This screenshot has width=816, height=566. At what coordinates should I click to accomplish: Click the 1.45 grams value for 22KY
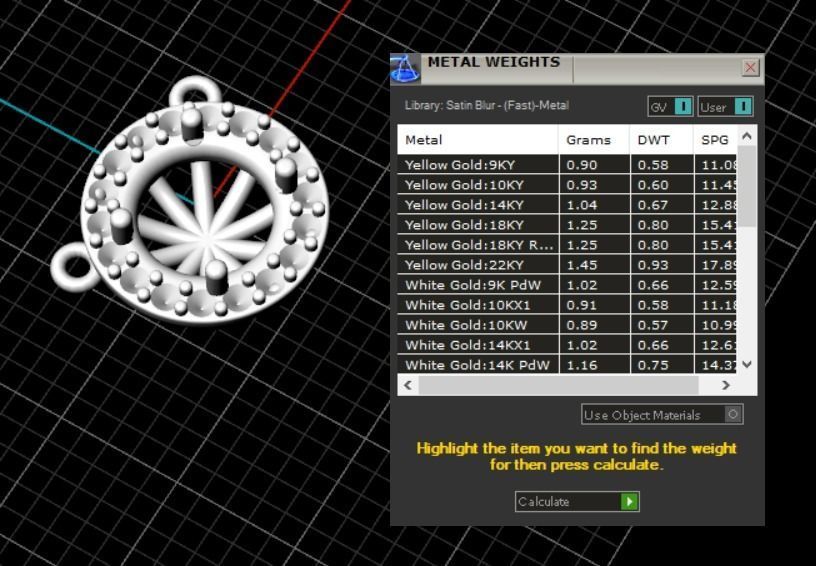(x=581, y=265)
